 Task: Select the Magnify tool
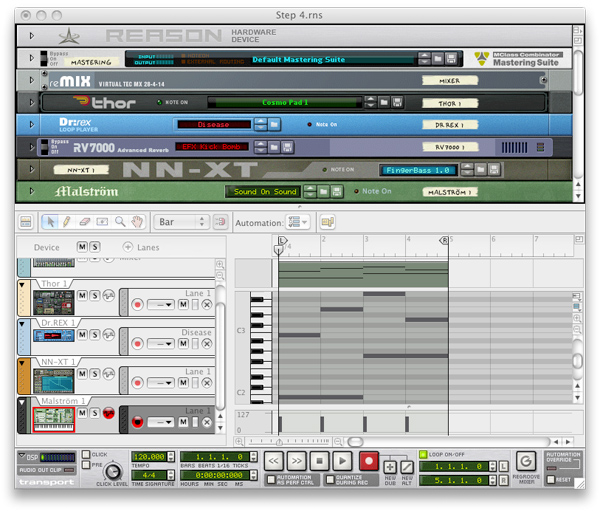[x=120, y=222]
